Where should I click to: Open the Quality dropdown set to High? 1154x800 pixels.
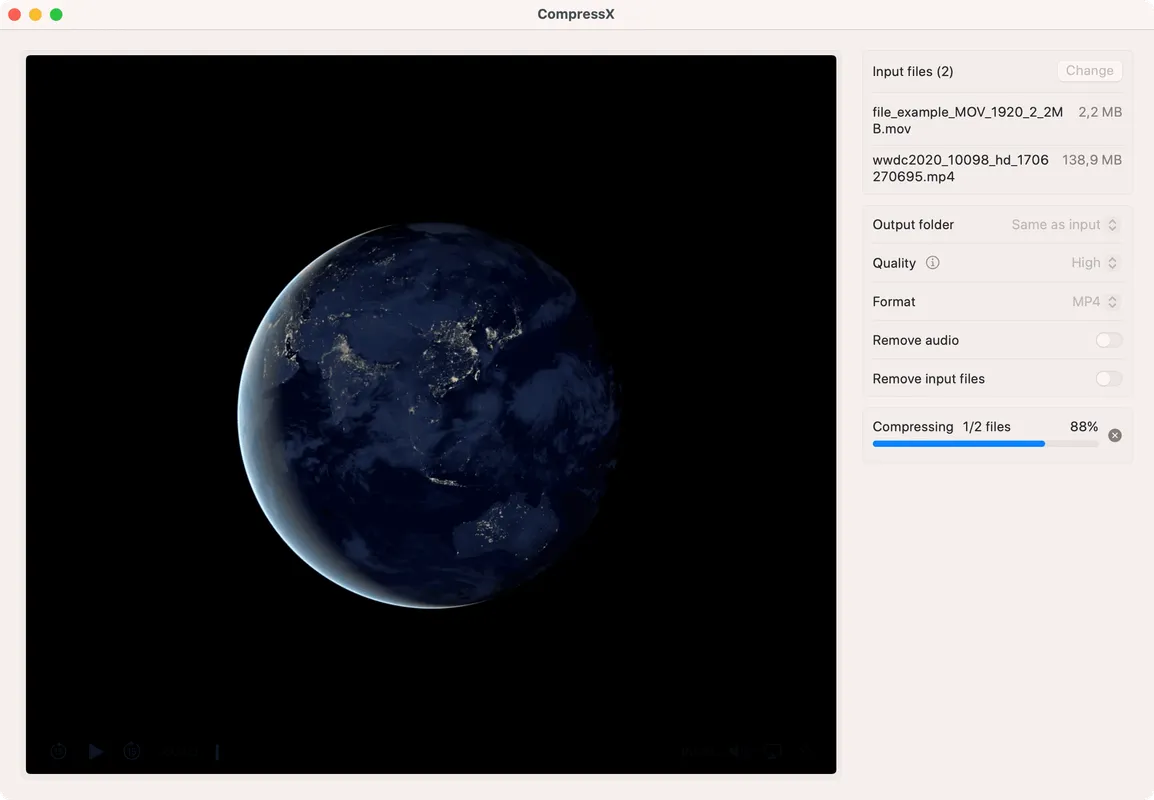coord(1093,263)
